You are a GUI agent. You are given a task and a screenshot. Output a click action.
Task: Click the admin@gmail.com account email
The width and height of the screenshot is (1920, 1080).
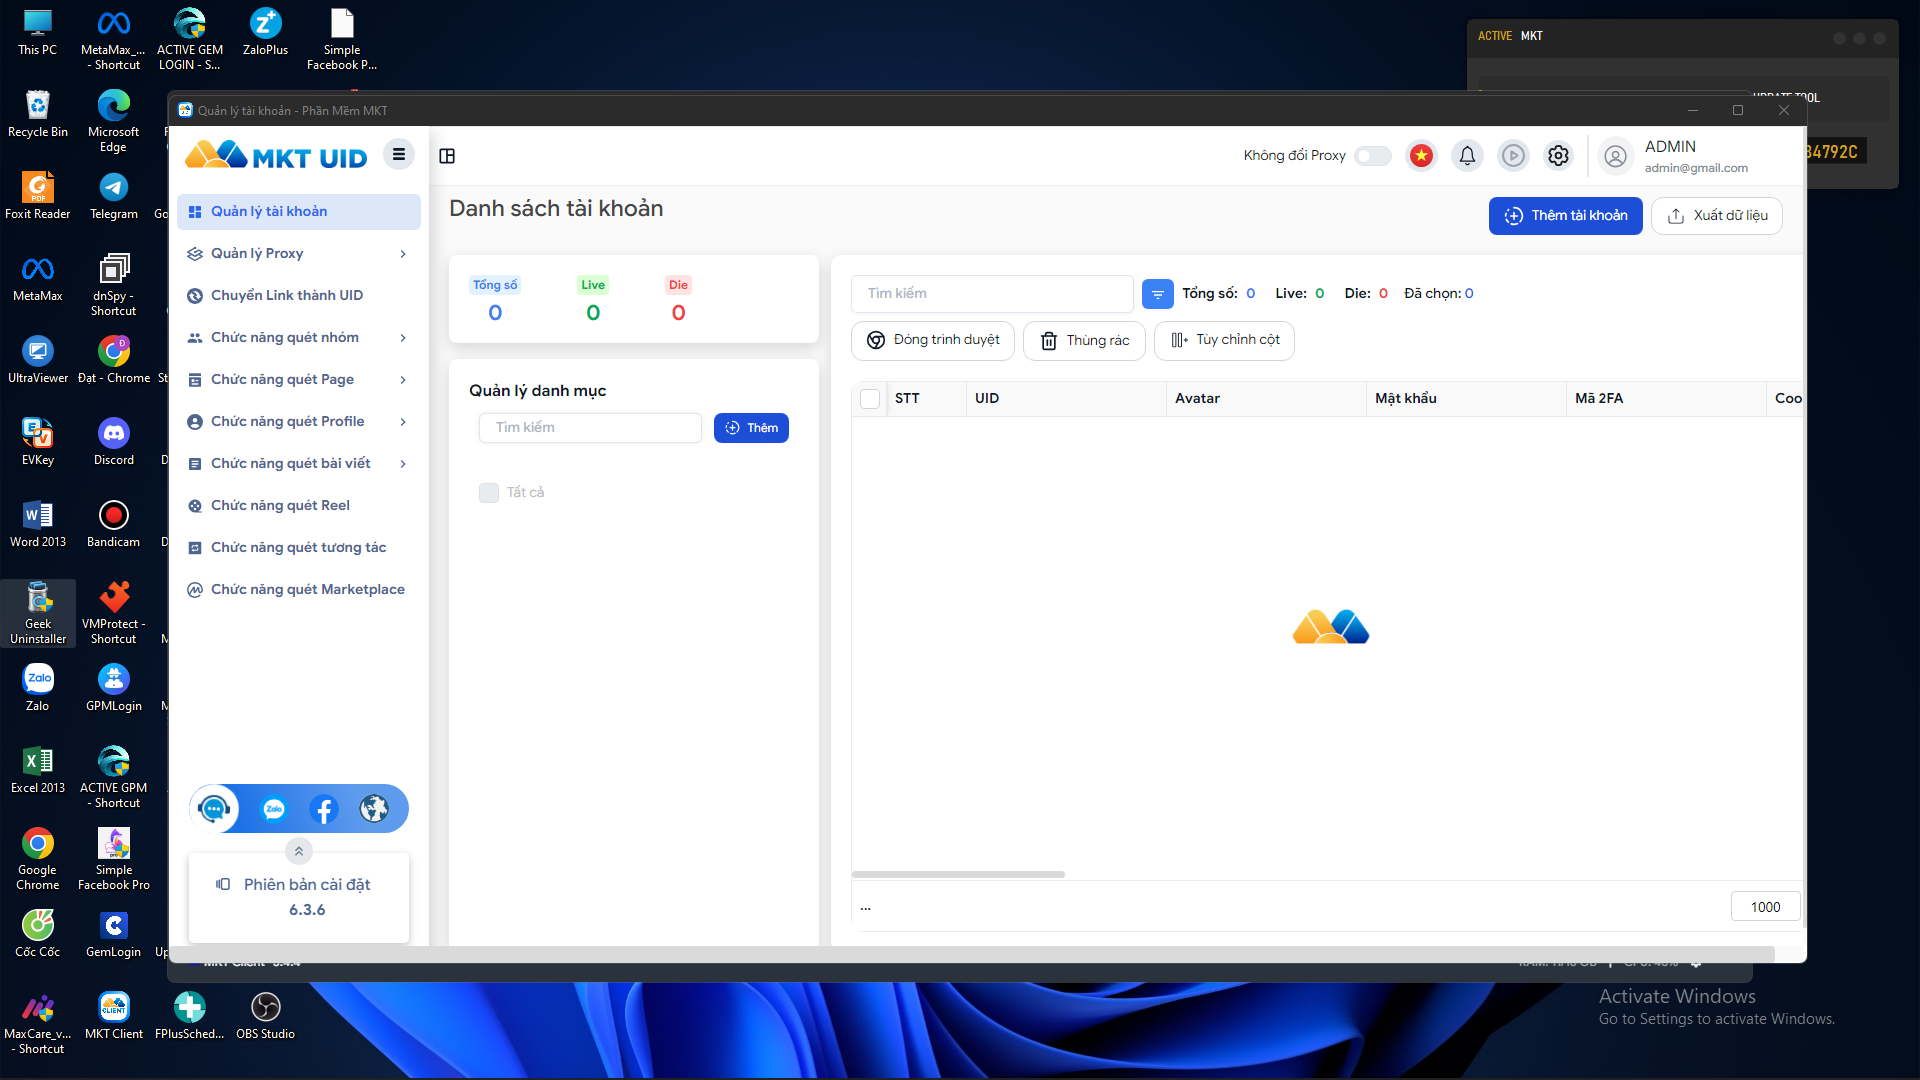[x=1696, y=169]
